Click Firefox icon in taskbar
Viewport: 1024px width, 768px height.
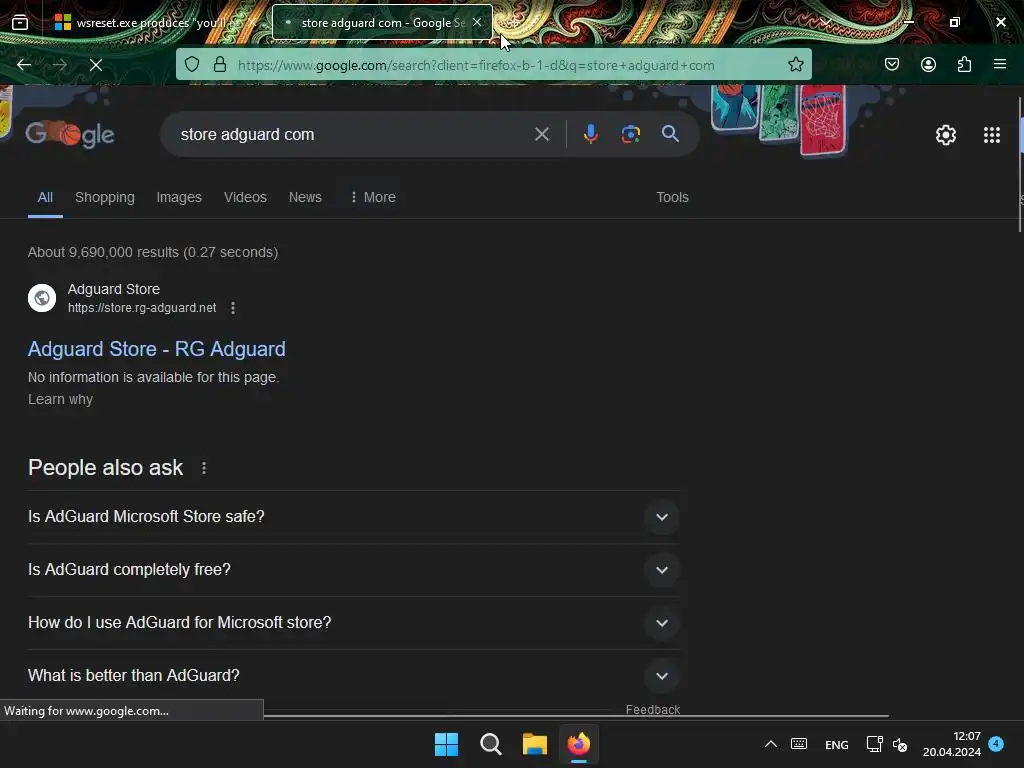[x=579, y=744]
